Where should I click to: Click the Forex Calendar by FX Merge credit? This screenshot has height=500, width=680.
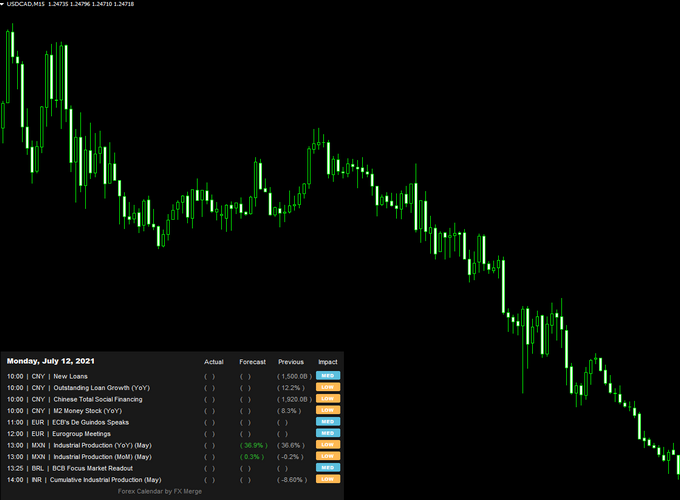(x=160, y=491)
